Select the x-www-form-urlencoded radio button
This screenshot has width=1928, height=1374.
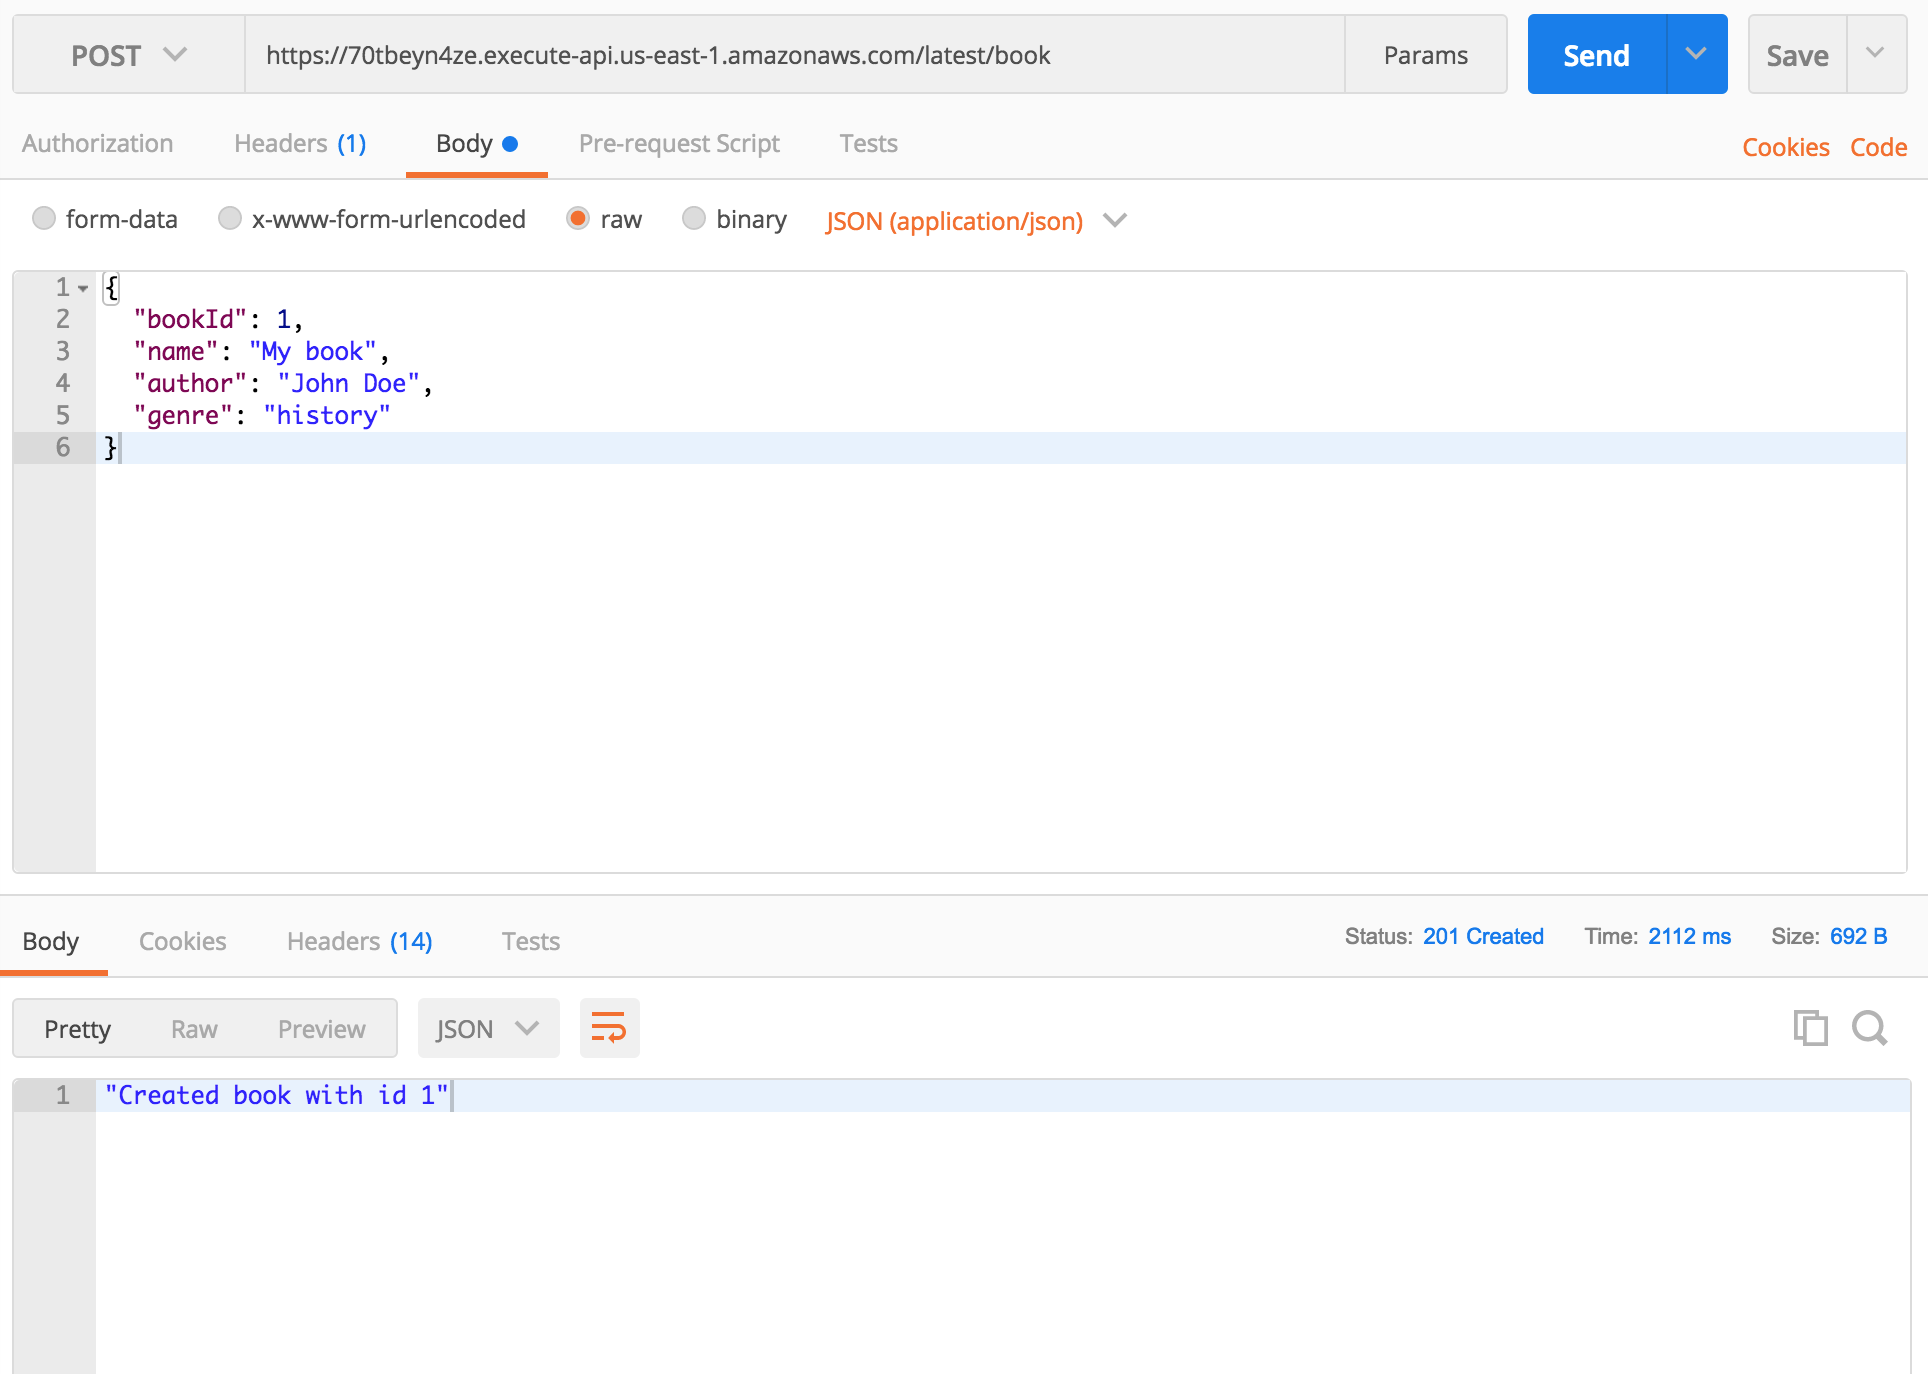pos(229,218)
